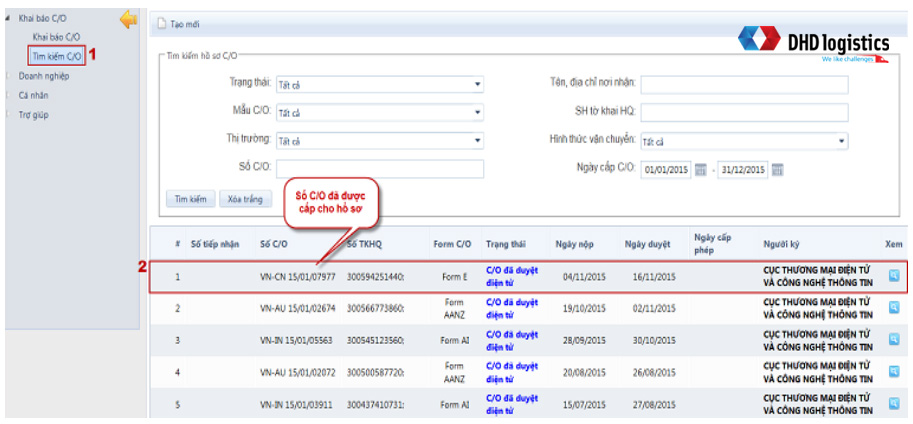The height and width of the screenshot is (424, 913).
Task: Select Khai báo C/O sub-item
Action: tap(56, 37)
